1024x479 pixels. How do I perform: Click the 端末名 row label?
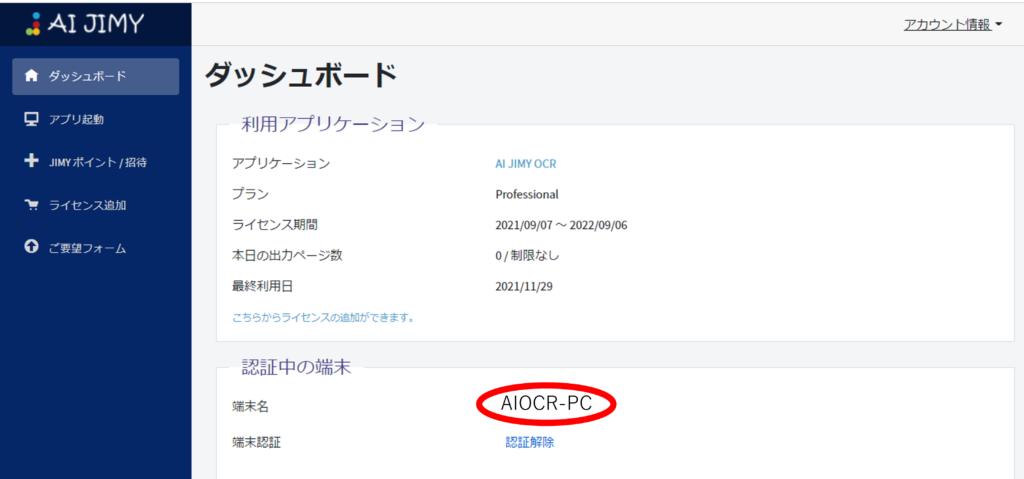(x=250, y=406)
